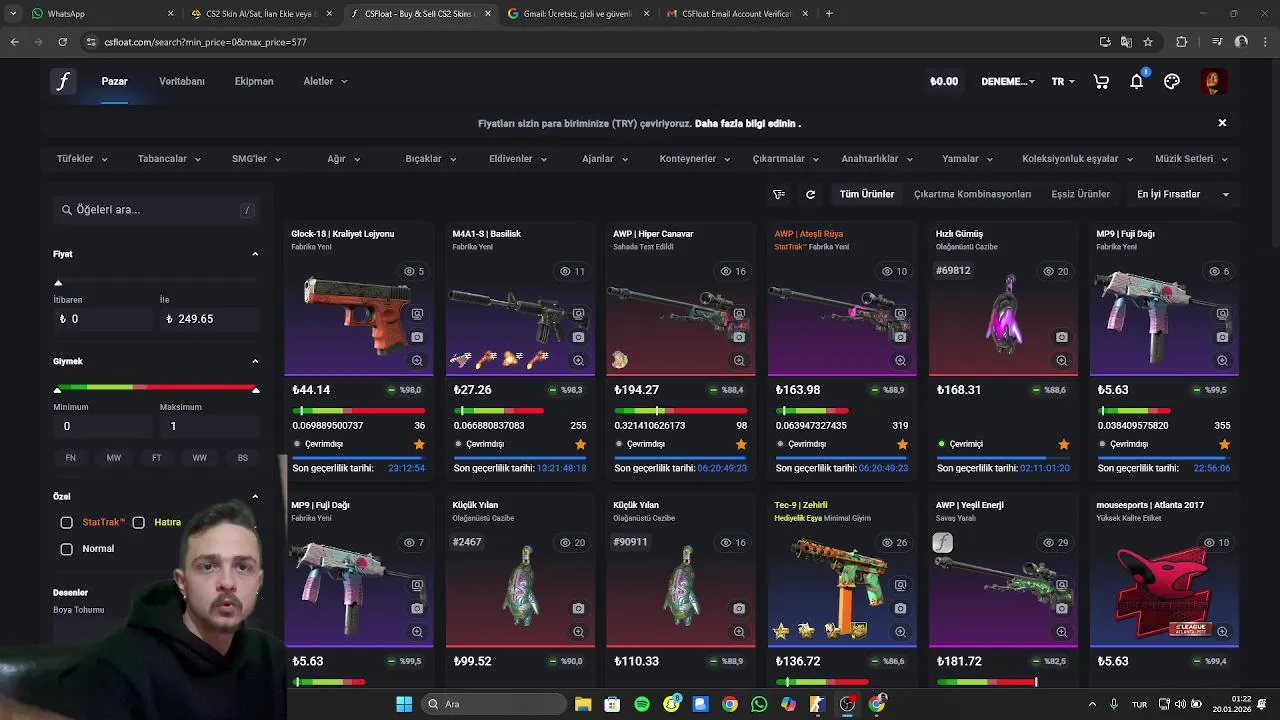
Task: Open the En İyi Fırsatlar sort dropdown
Action: pyautogui.click(x=1183, y=194)
